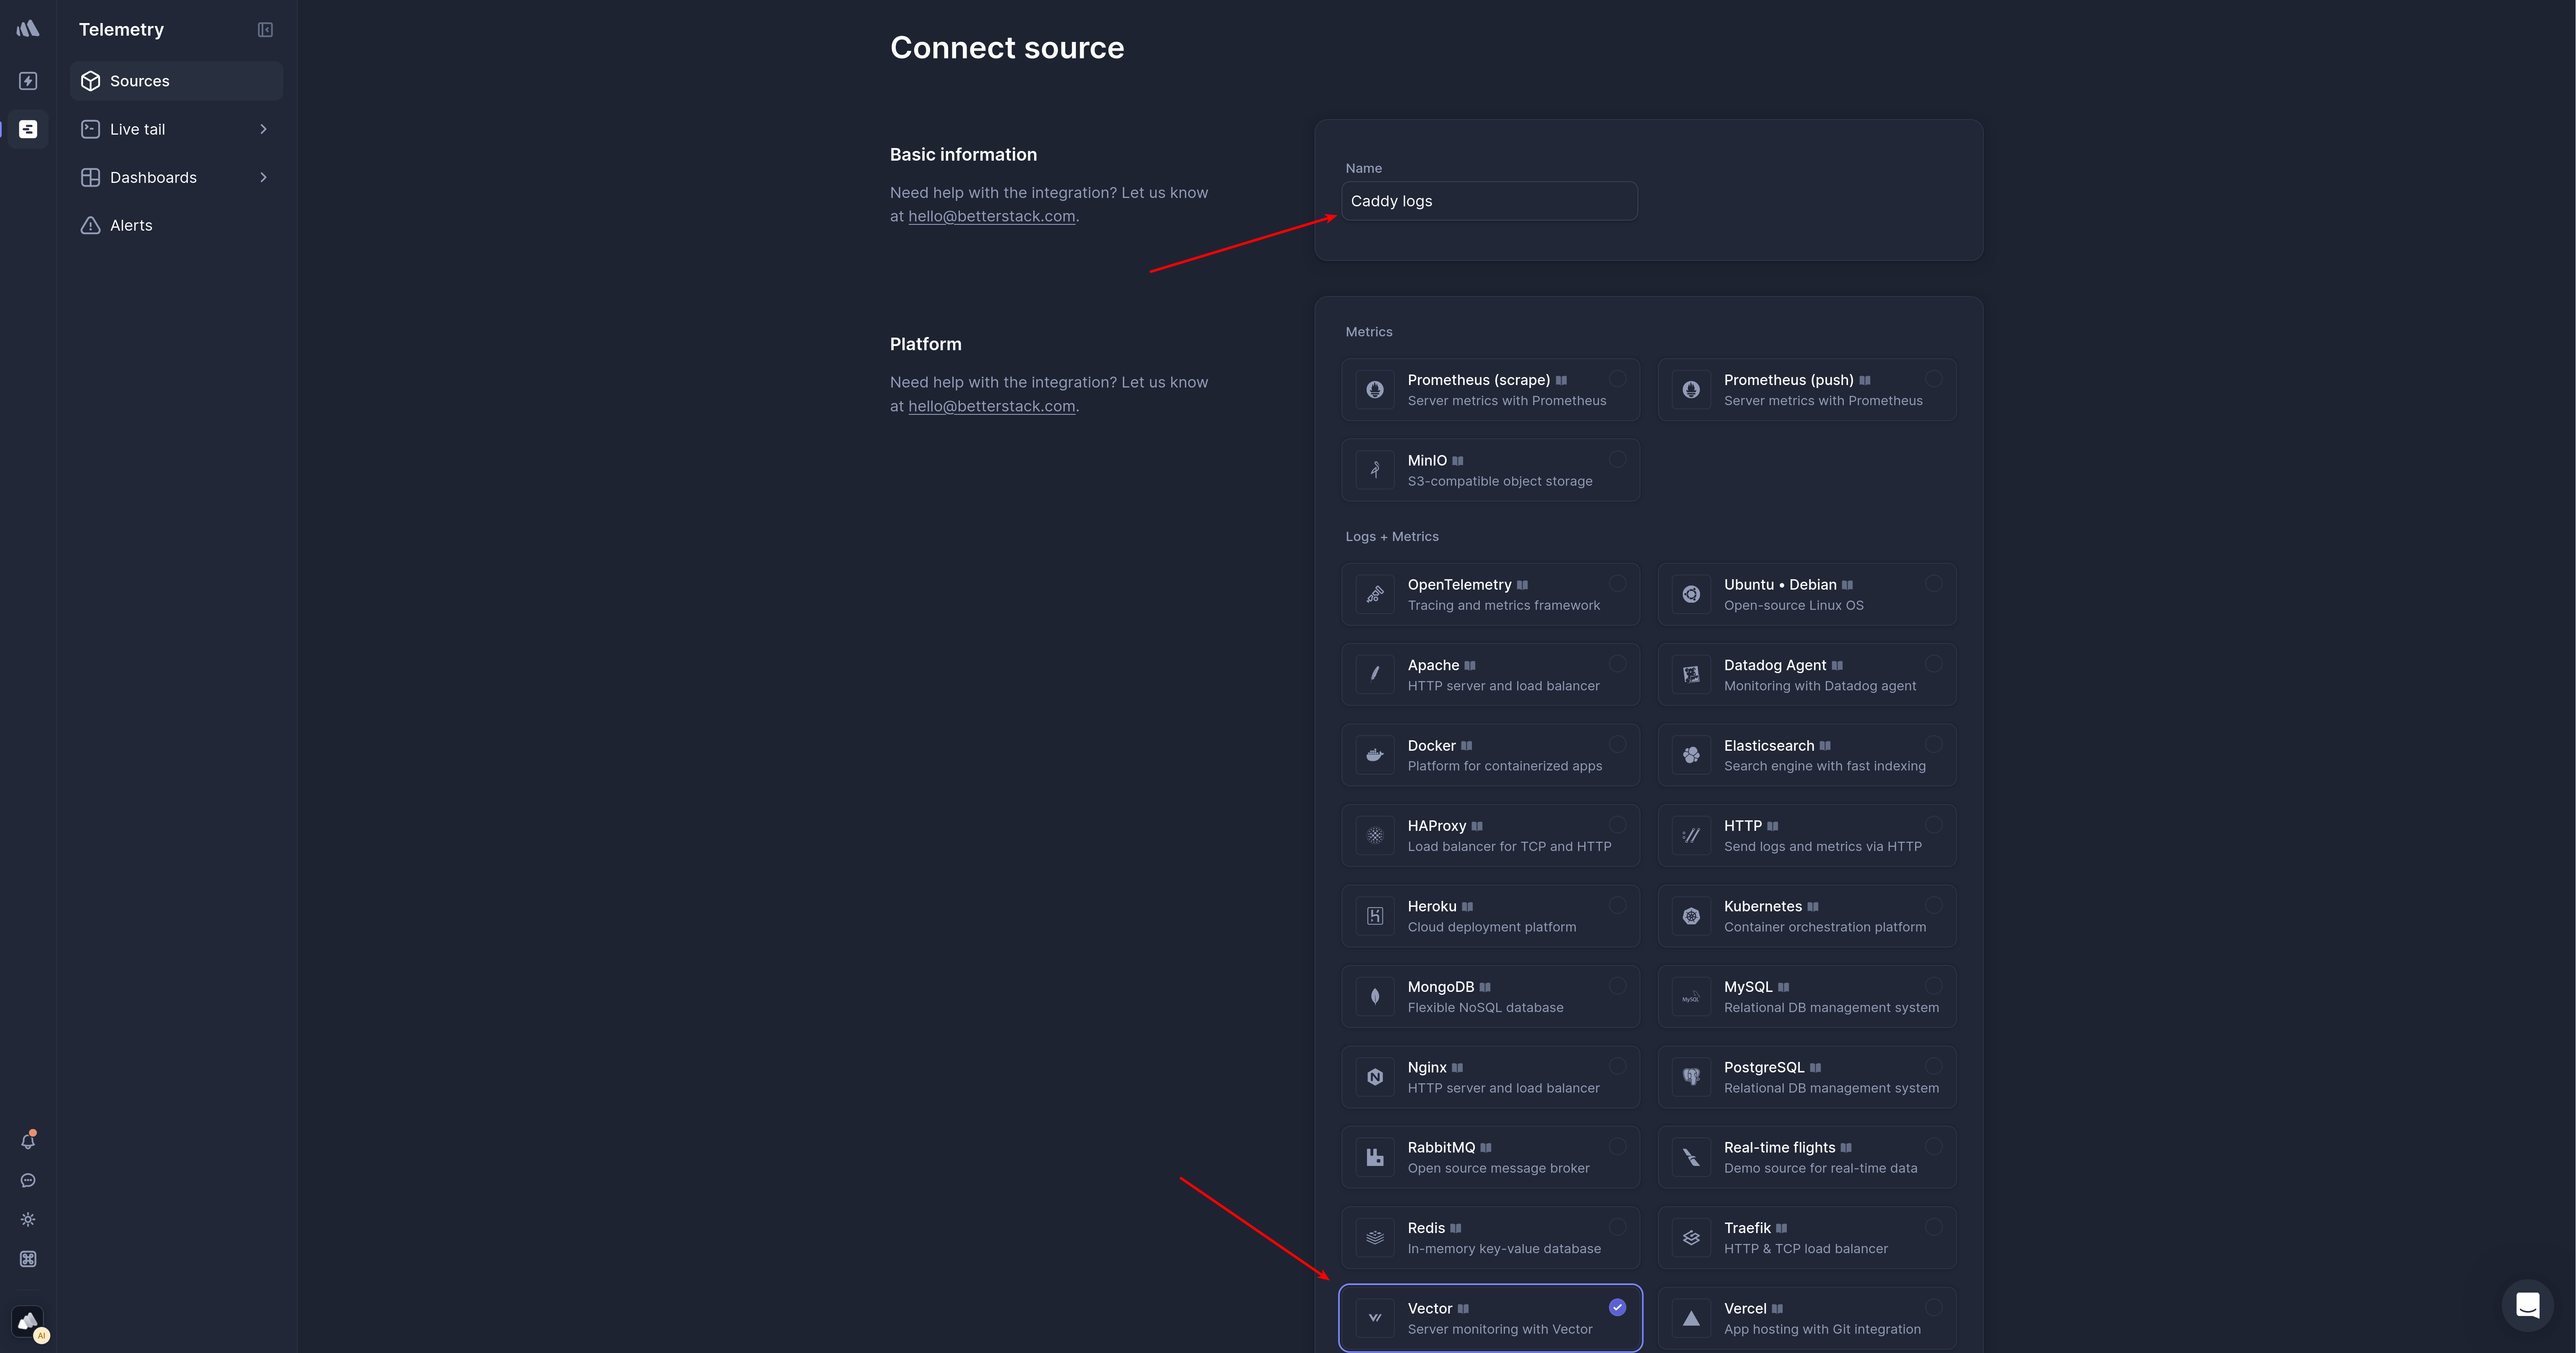Expand the Dashboards submenu chevron

[x=263, y=177]
